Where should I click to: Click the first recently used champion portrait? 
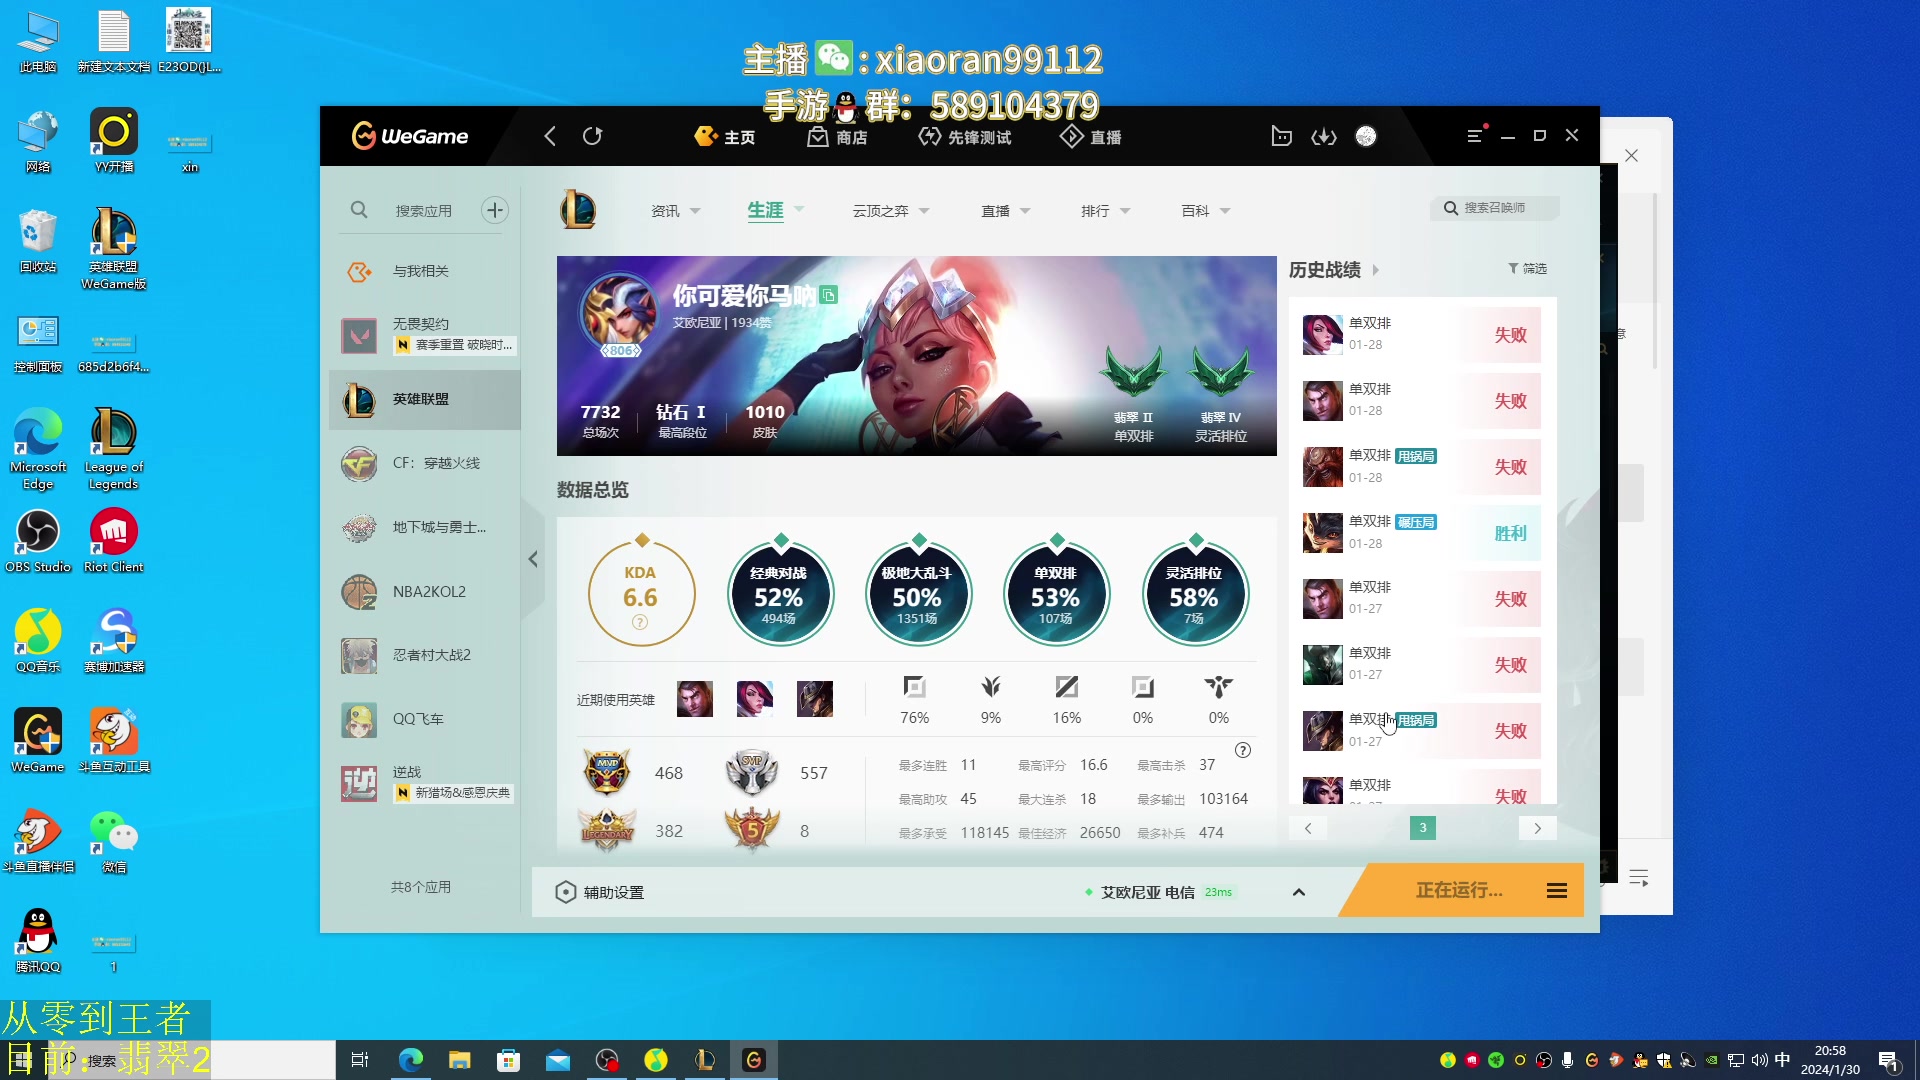tap(695, 699)
